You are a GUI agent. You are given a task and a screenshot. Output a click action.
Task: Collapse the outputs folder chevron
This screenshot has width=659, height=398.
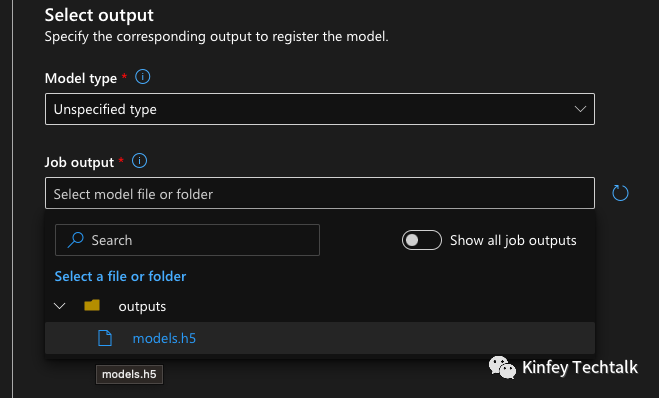click(60, 306)
